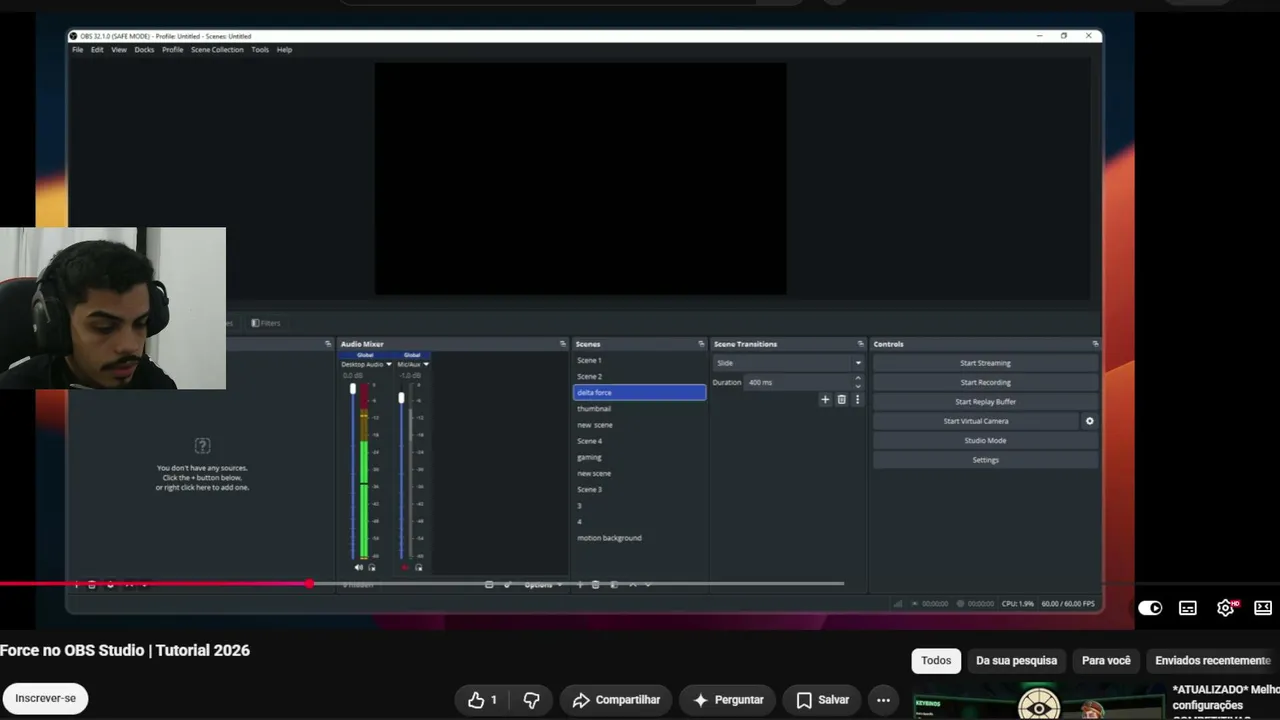Open the Docks menu
This screenshot has height=720, width=1280.
point(144,49)
